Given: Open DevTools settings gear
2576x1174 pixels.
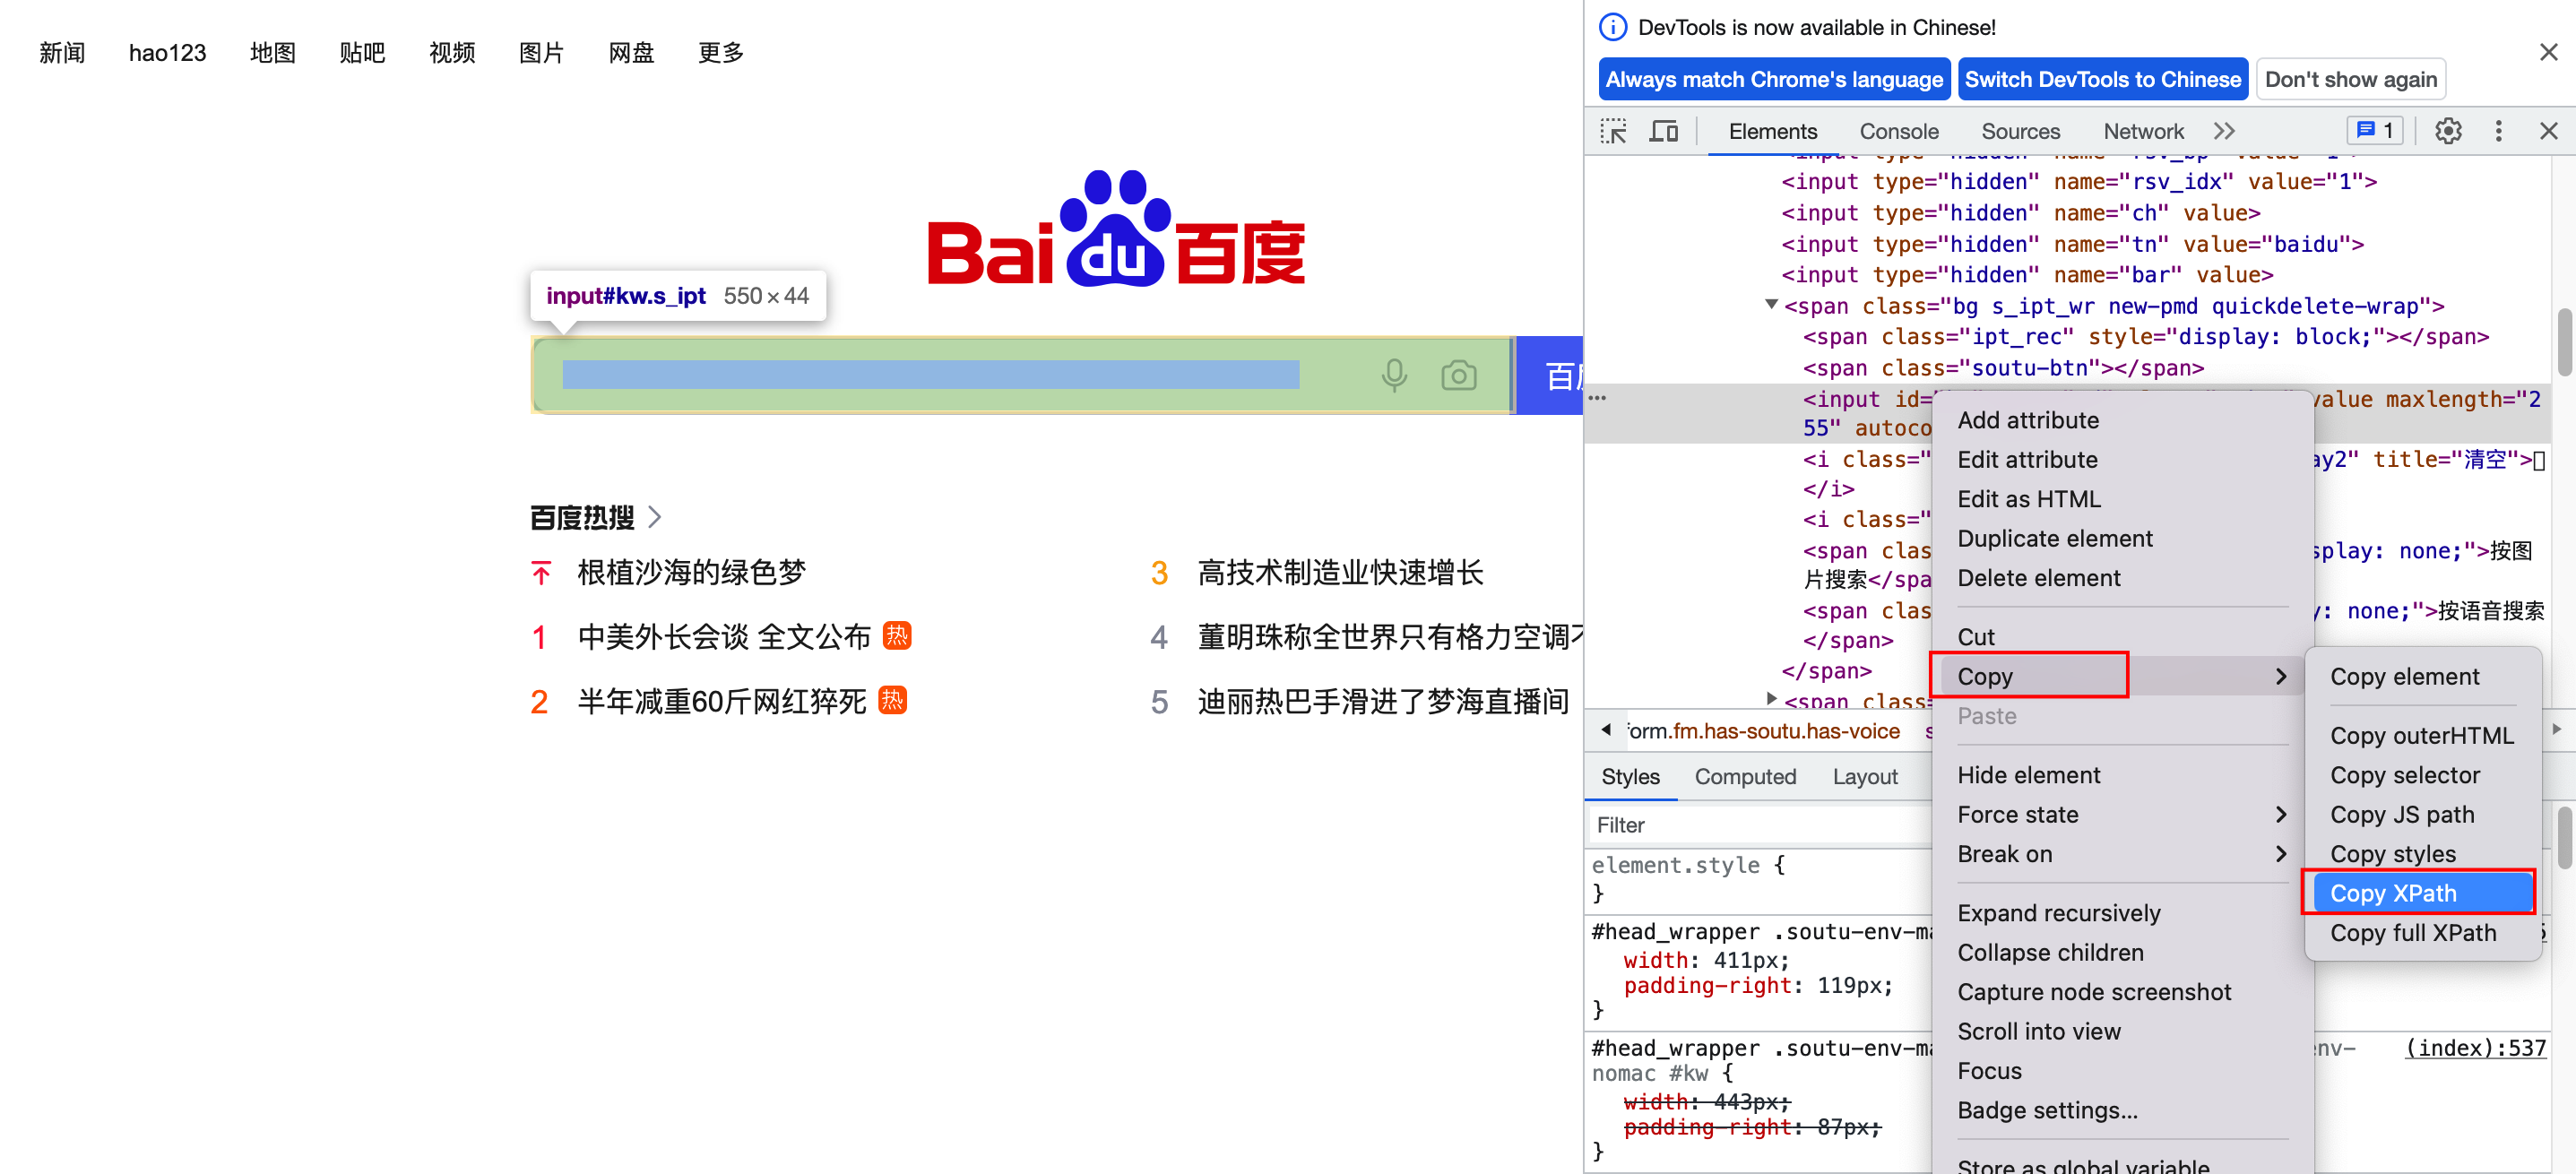Looking at the screenshot, I should [x=2447, y=131].
